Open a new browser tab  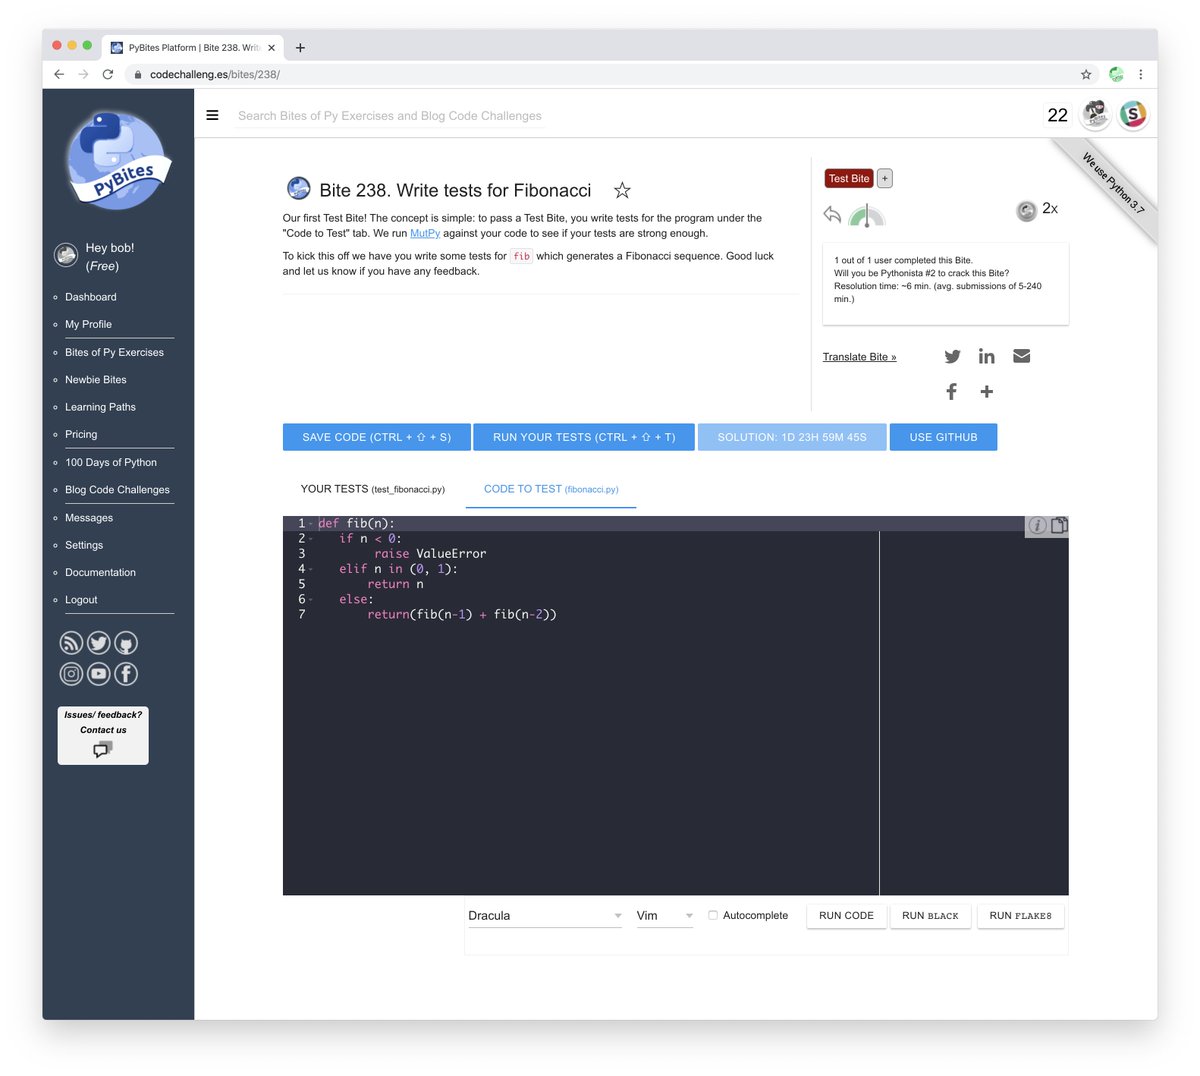(x=300, y=47)
